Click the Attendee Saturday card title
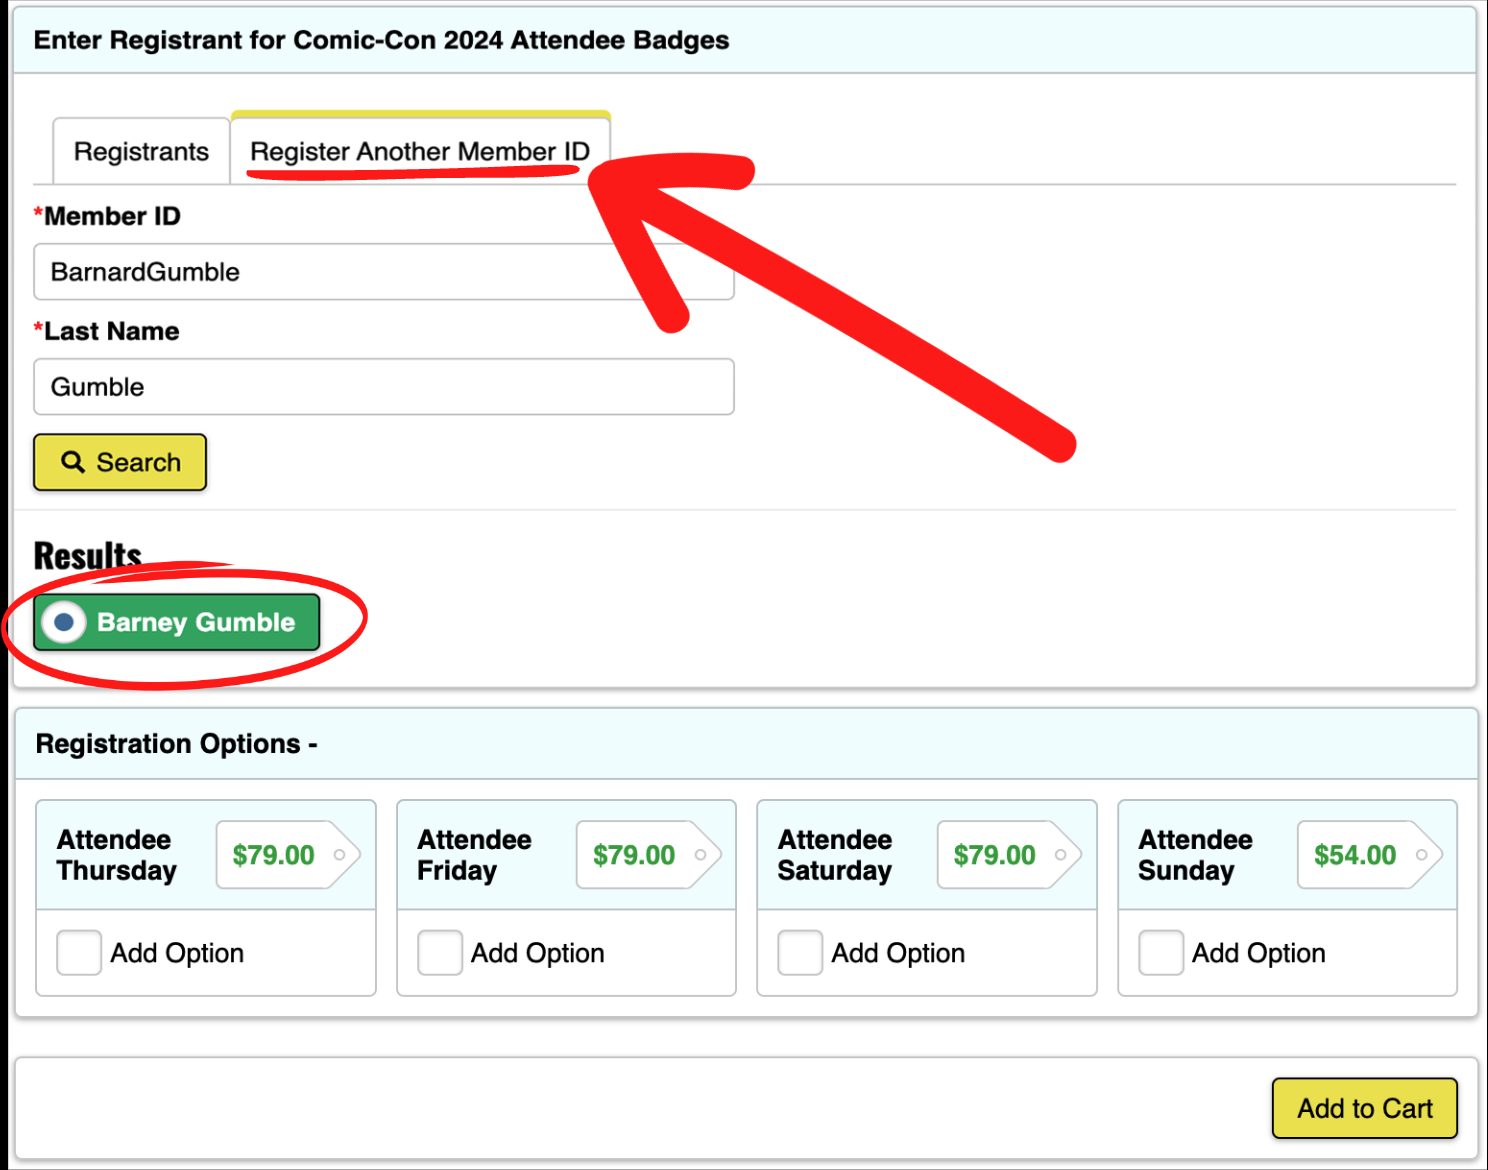Image resolution: width=1488 pixels, height=1170 pixels. pyautogui.click(x=835, y=855)
